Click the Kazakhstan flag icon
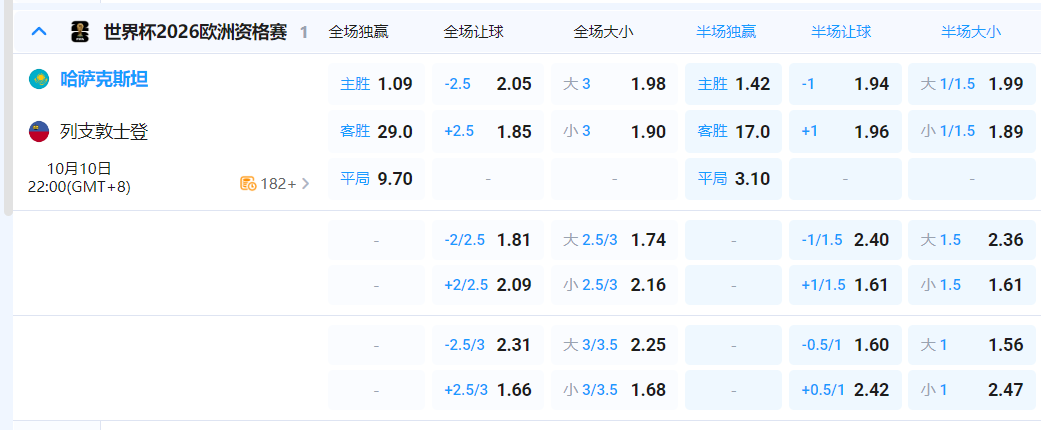The image size is (1041, 430). tap(39, 79)
